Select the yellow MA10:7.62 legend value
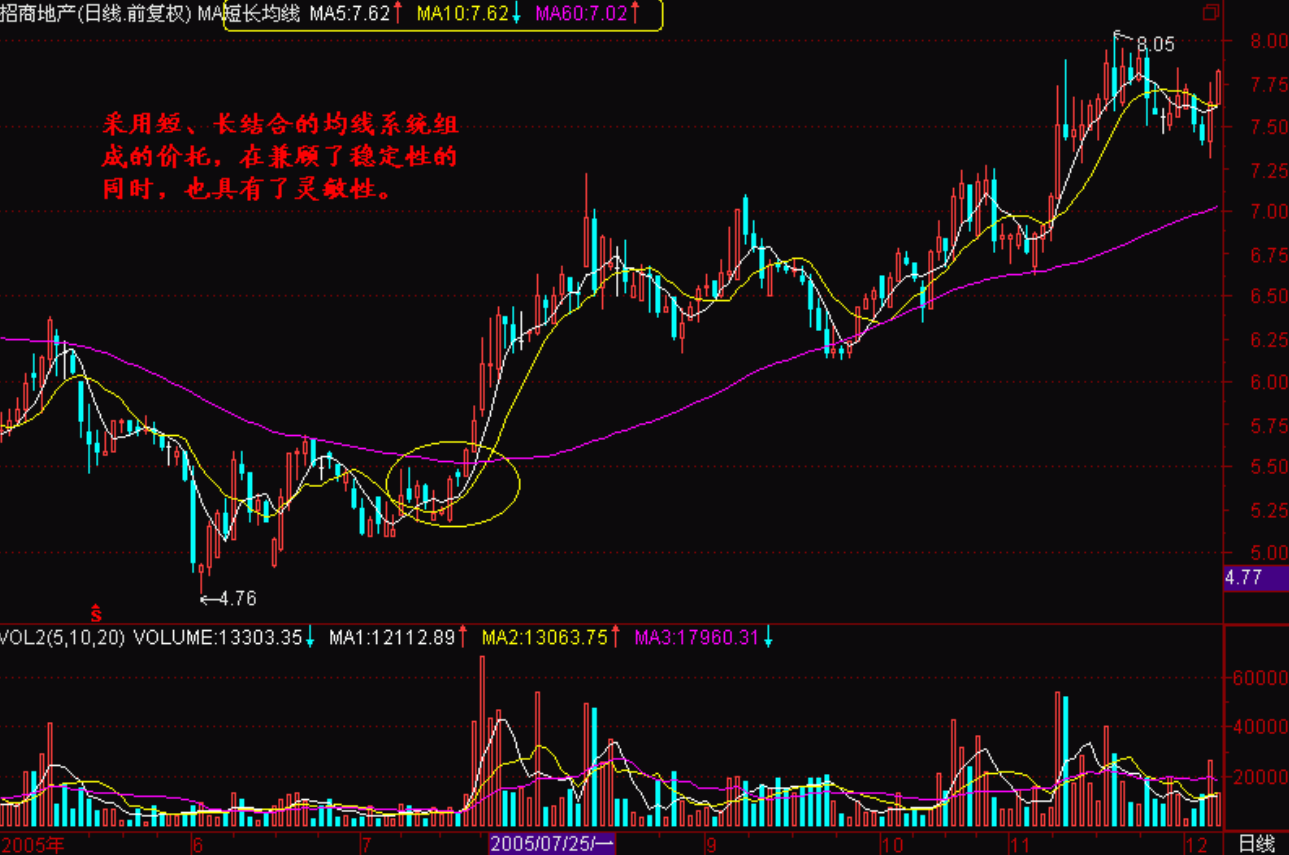 pos(462,14)
